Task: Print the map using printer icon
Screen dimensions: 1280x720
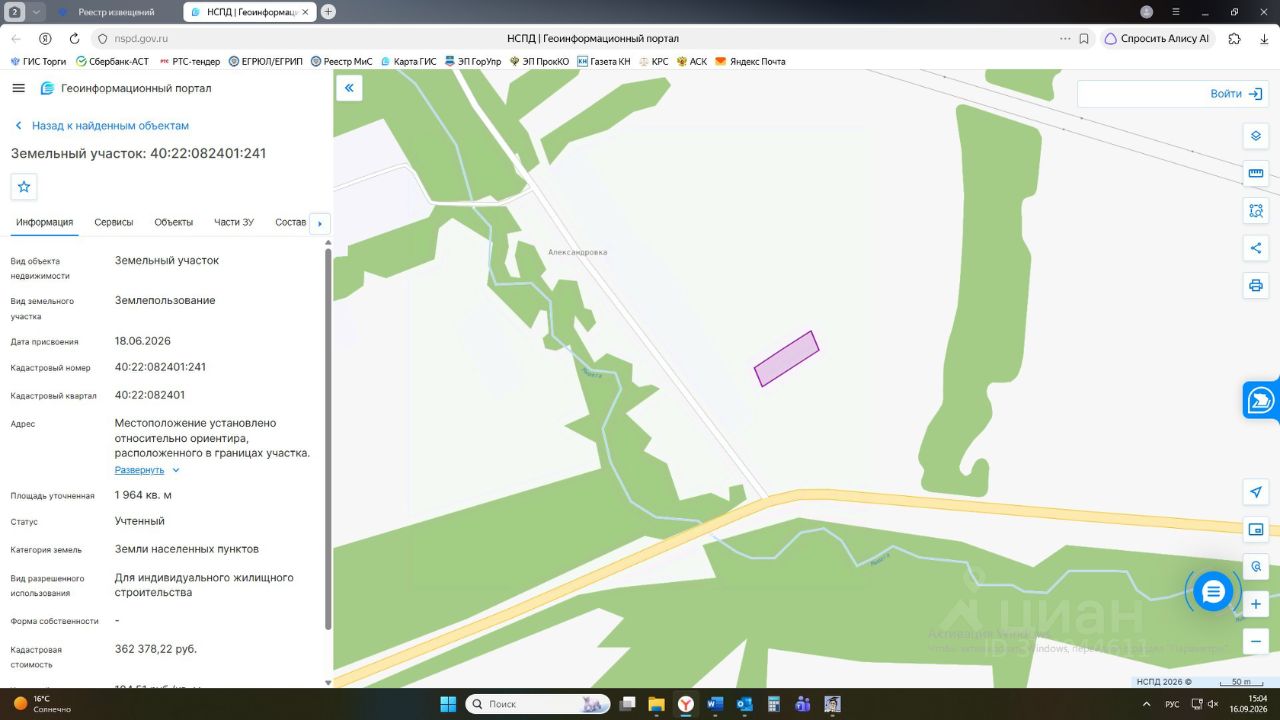Action: [1256, 286]
